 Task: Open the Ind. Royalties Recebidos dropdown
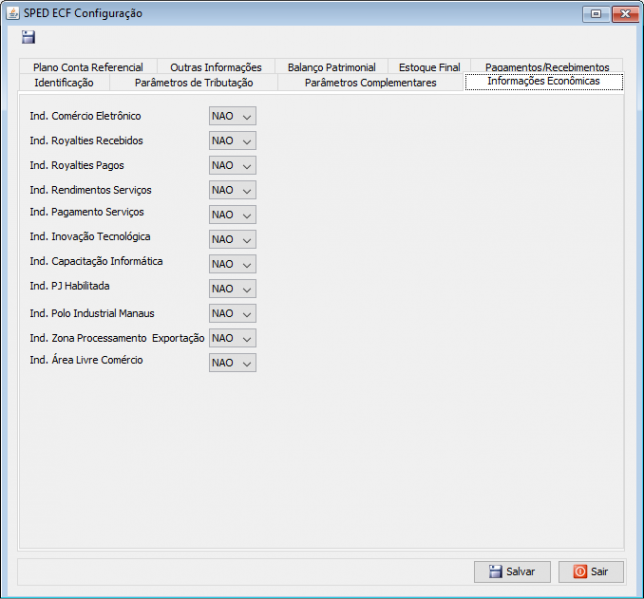(x=232, y=141)
